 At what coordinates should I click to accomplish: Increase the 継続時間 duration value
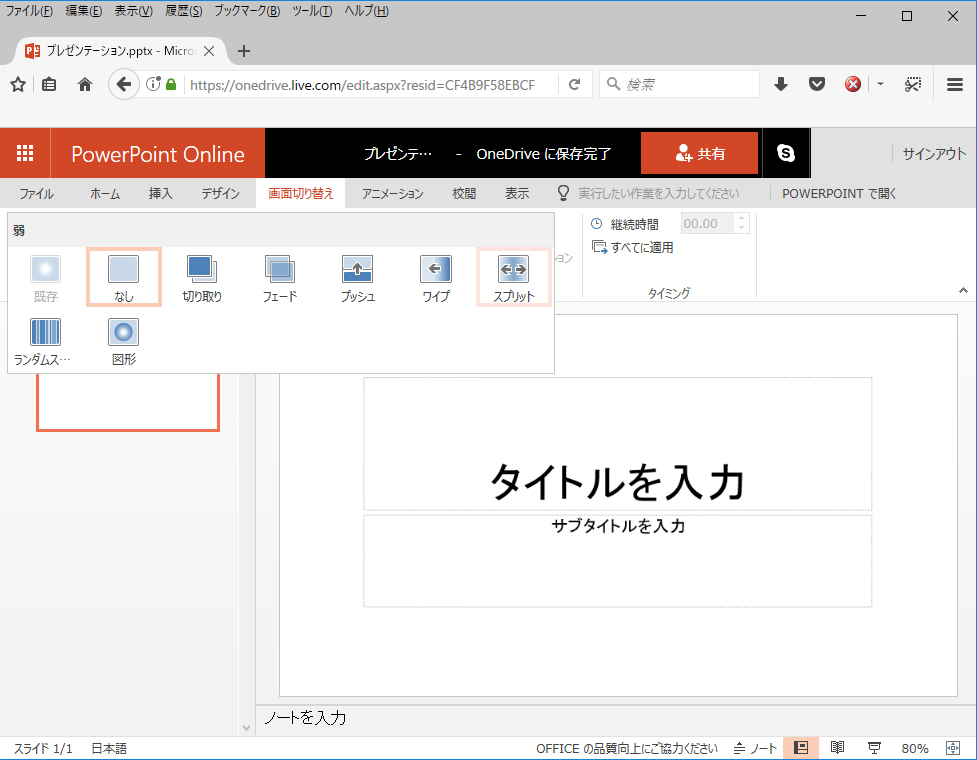741,218
